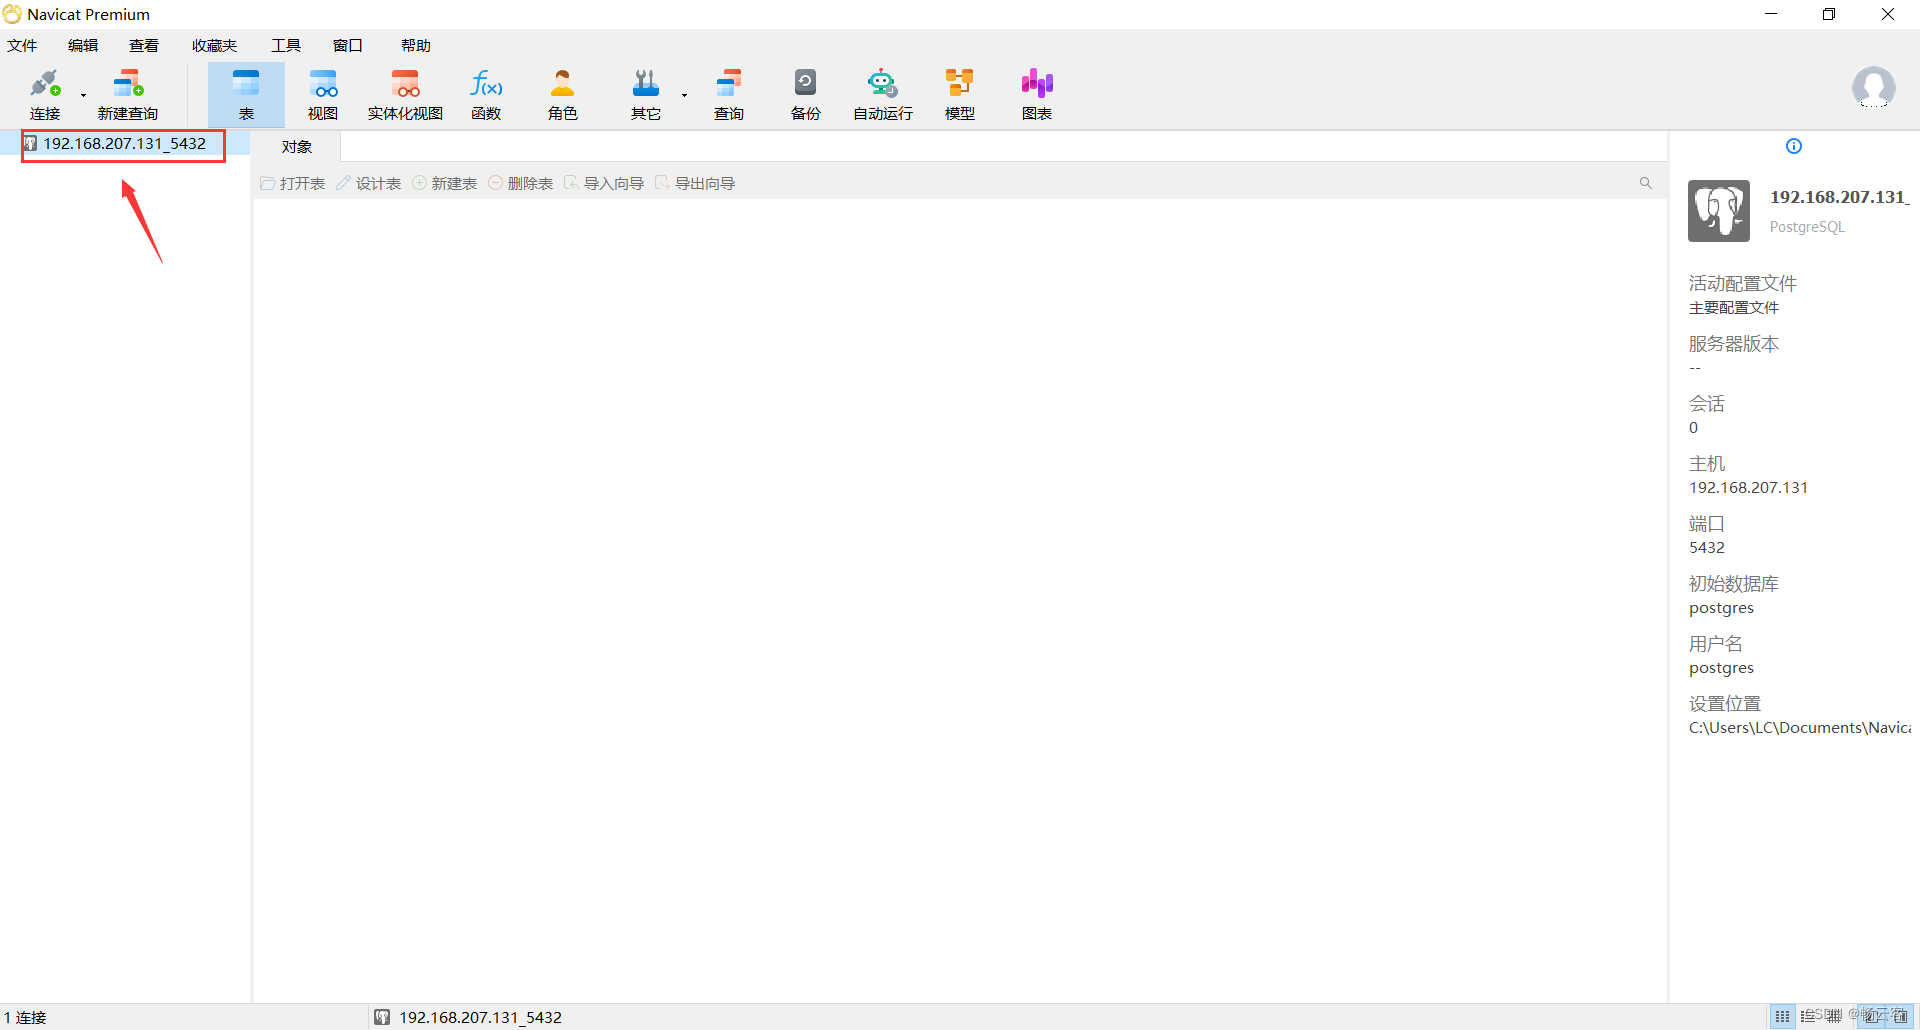
Task: Click the search magnifier in object toolbar
Action: 1645,183
